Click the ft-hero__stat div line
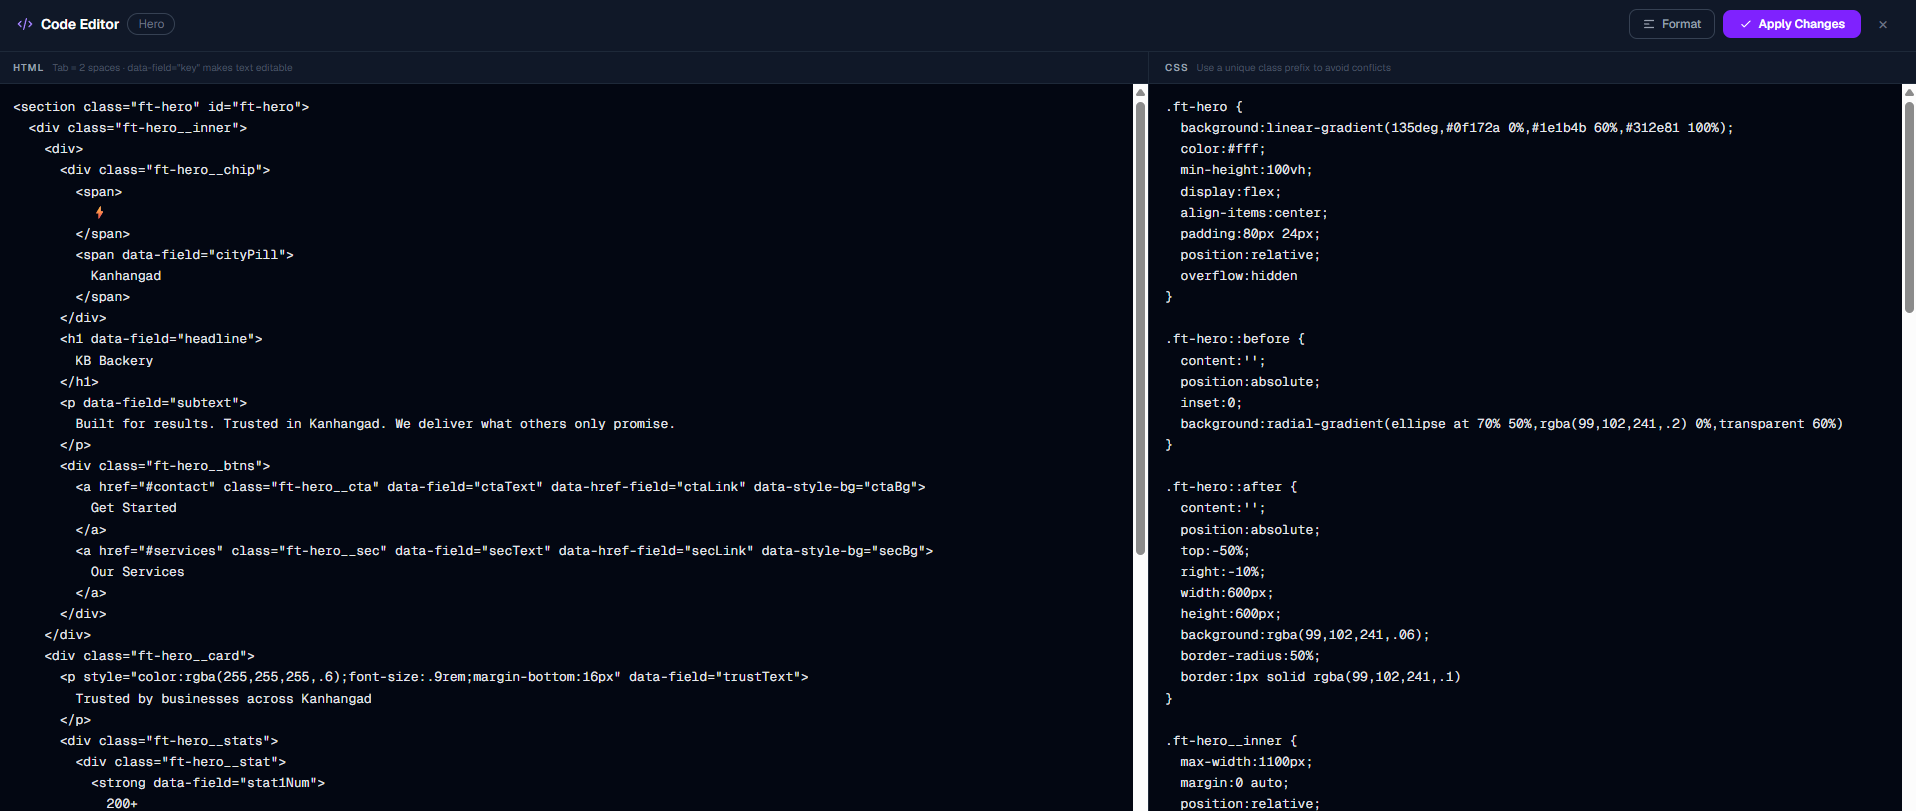Viewport: 1916px width, 811px height. 181,762
